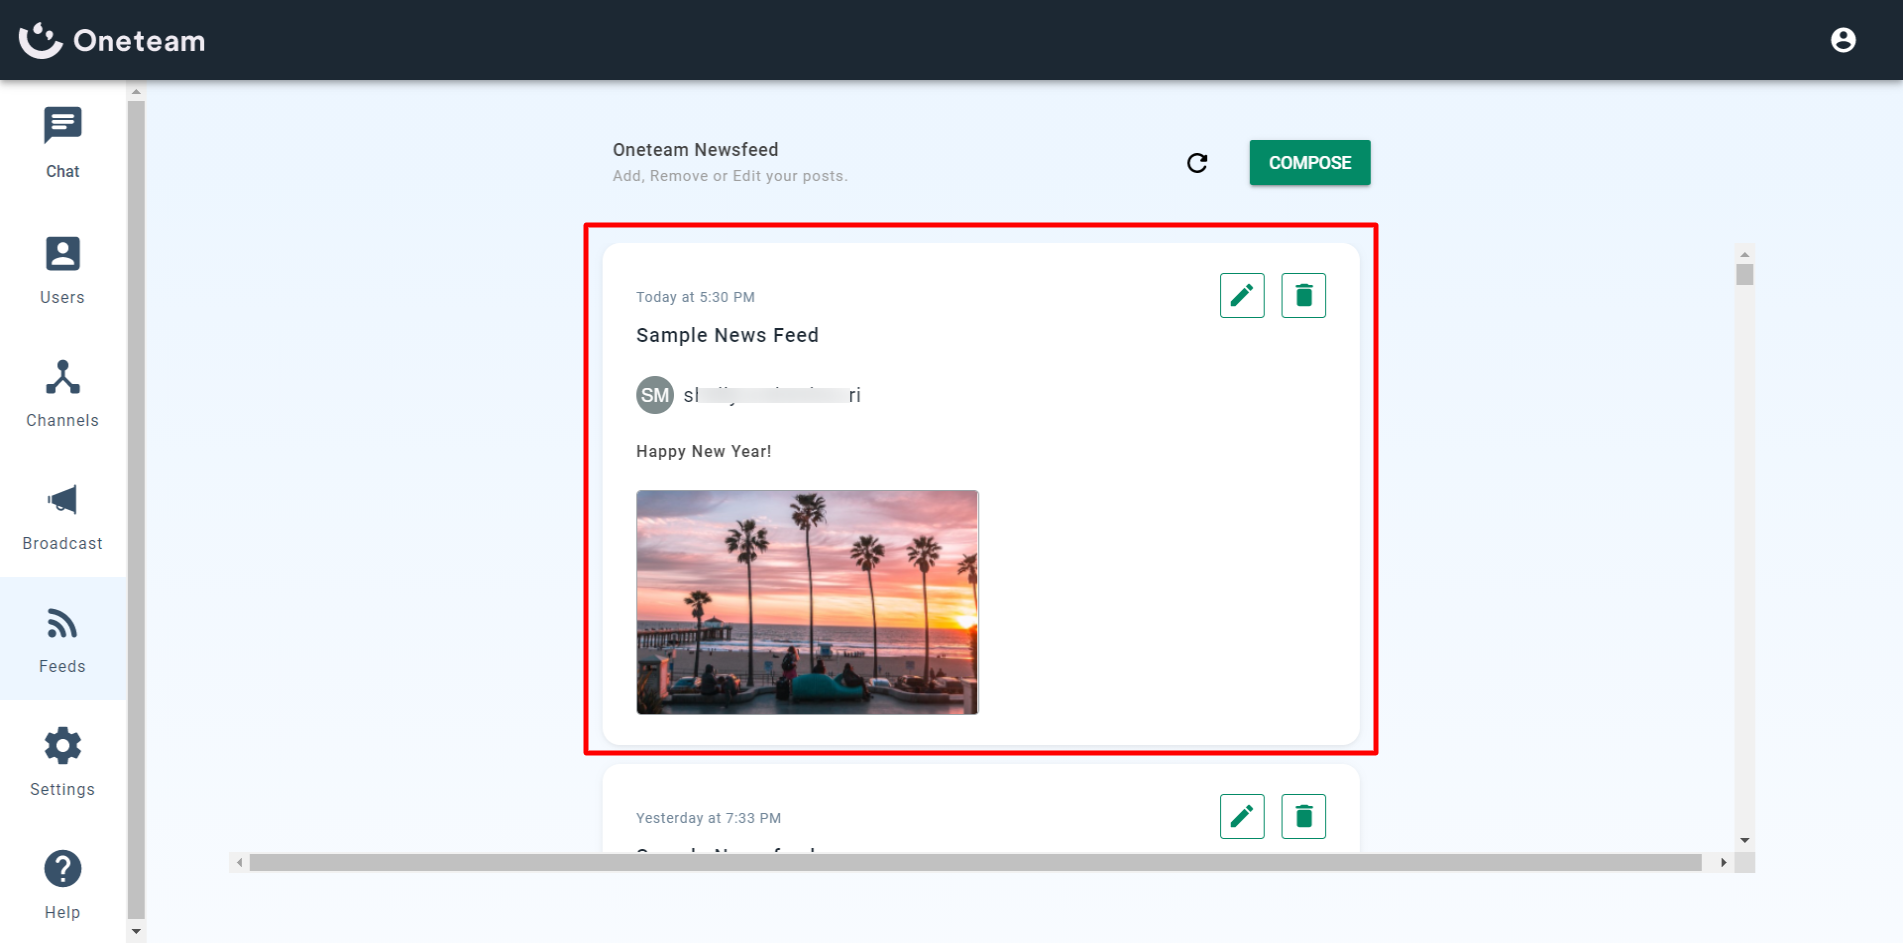Edit the Today at 5:30 PM post
Image resolution: width=1903 pixels, height=943 pixels.
1242,295
